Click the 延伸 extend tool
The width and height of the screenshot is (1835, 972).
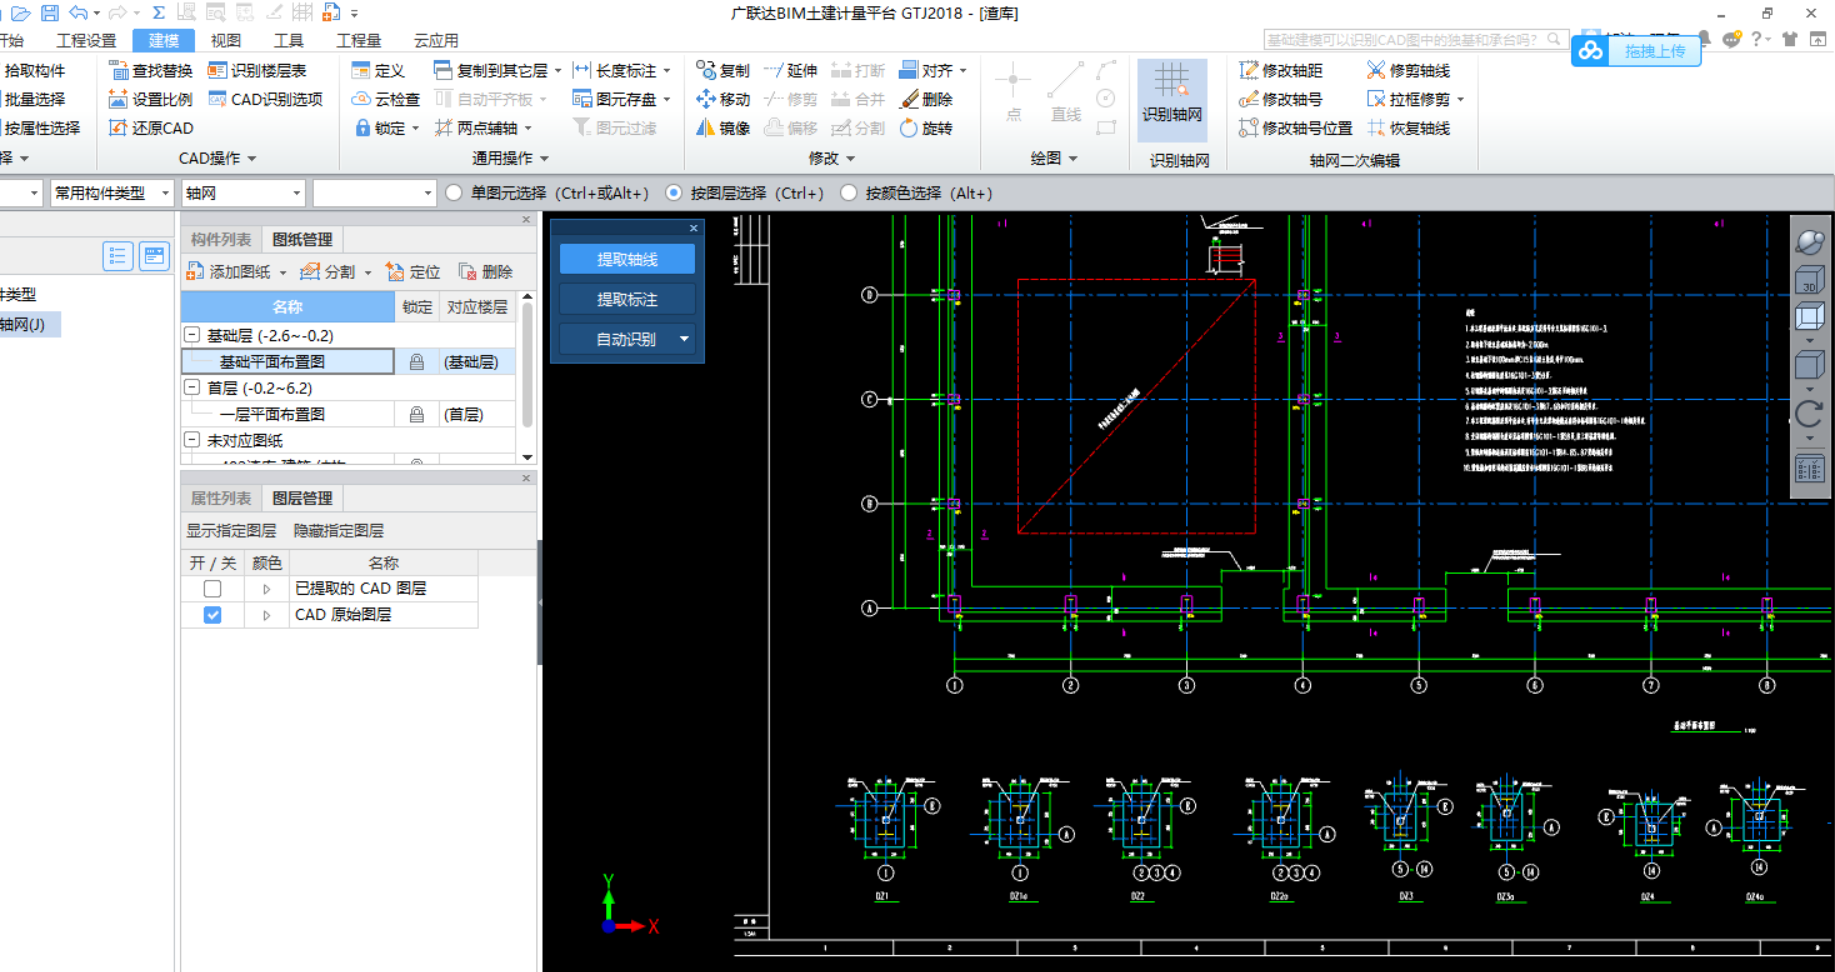coord(791,70)
